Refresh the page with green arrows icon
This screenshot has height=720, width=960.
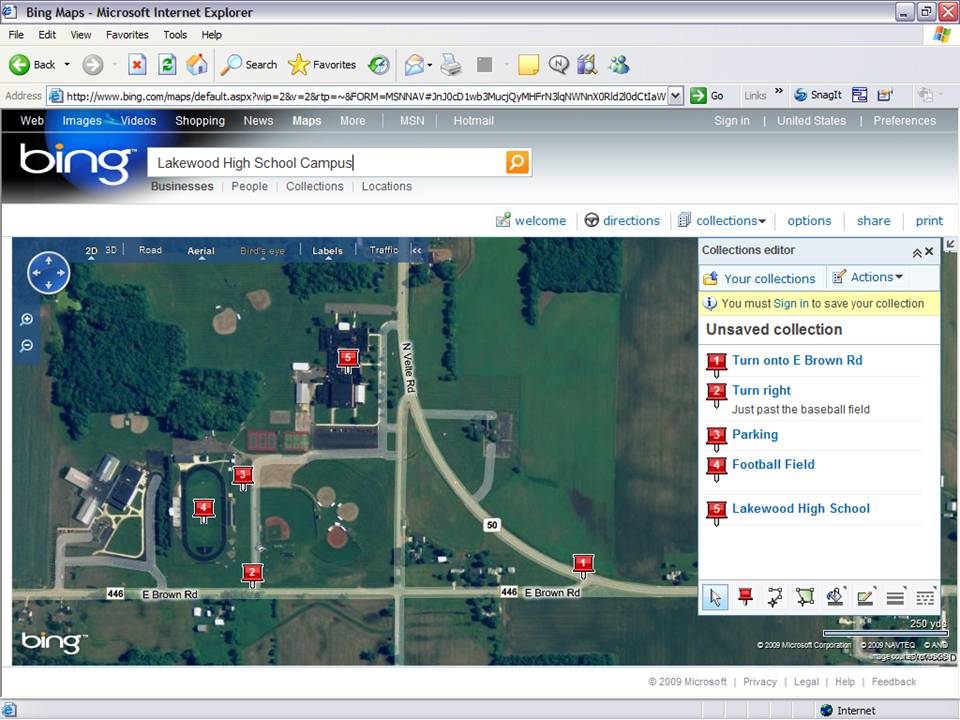167,64
